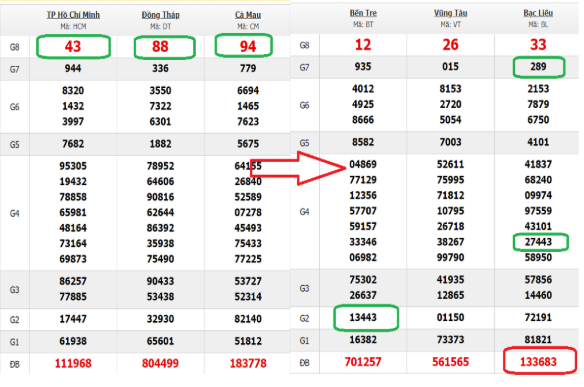Click special prize number 183778
The image size is (584, 387).
[x=248, y=364]
